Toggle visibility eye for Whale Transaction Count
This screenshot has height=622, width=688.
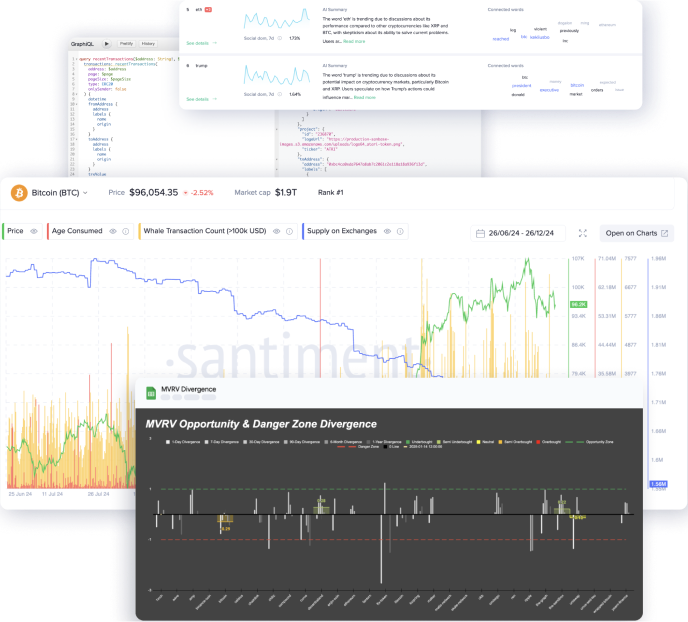coord(276,231)
